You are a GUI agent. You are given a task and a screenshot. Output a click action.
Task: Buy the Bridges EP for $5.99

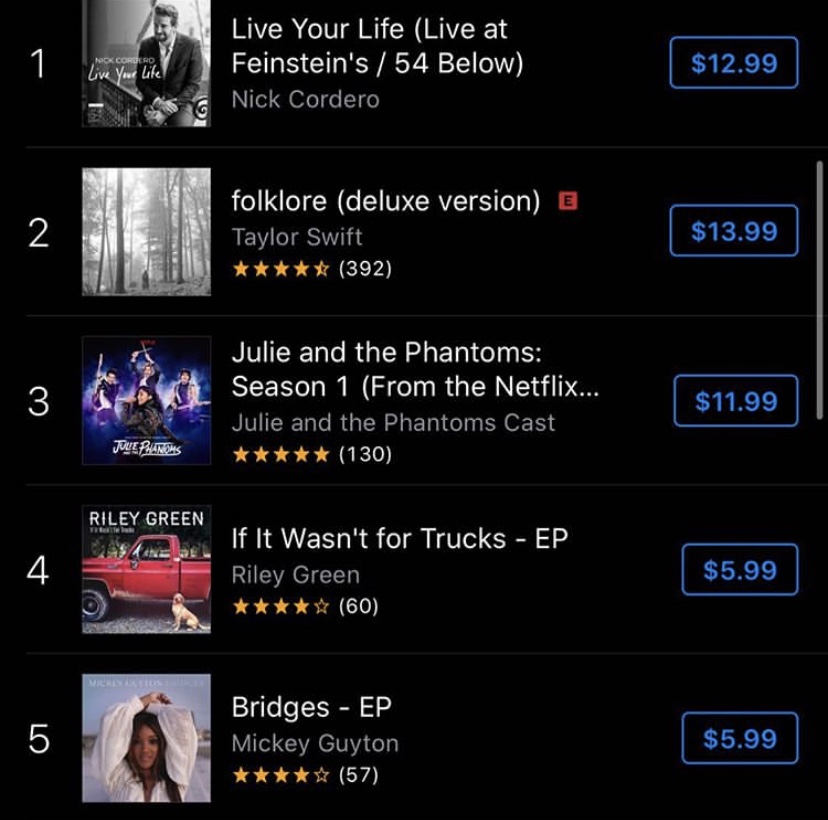740,739
